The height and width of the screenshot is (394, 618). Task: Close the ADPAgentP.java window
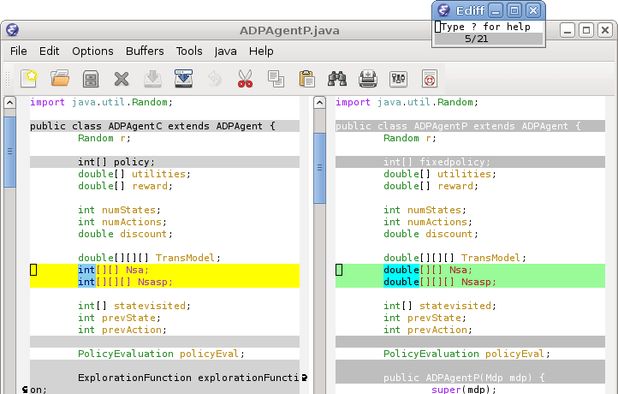click(x=605, y=30)
